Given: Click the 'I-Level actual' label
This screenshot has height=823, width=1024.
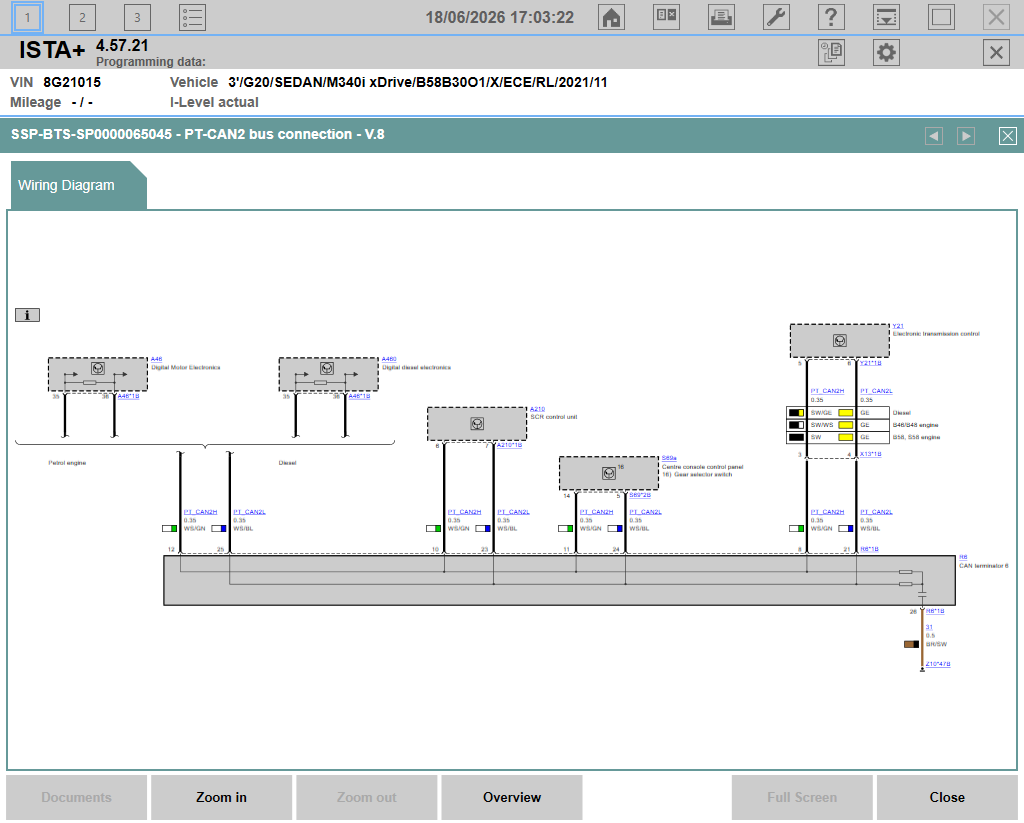Looking at the screenshot, I should click(214, 103).
